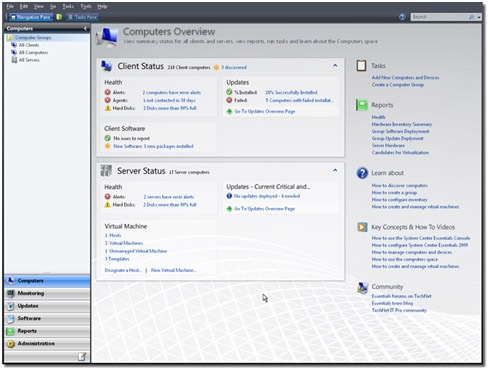Click the search magnifier icon
Screen dimensions: 489x370
click(x=471, y=17)
